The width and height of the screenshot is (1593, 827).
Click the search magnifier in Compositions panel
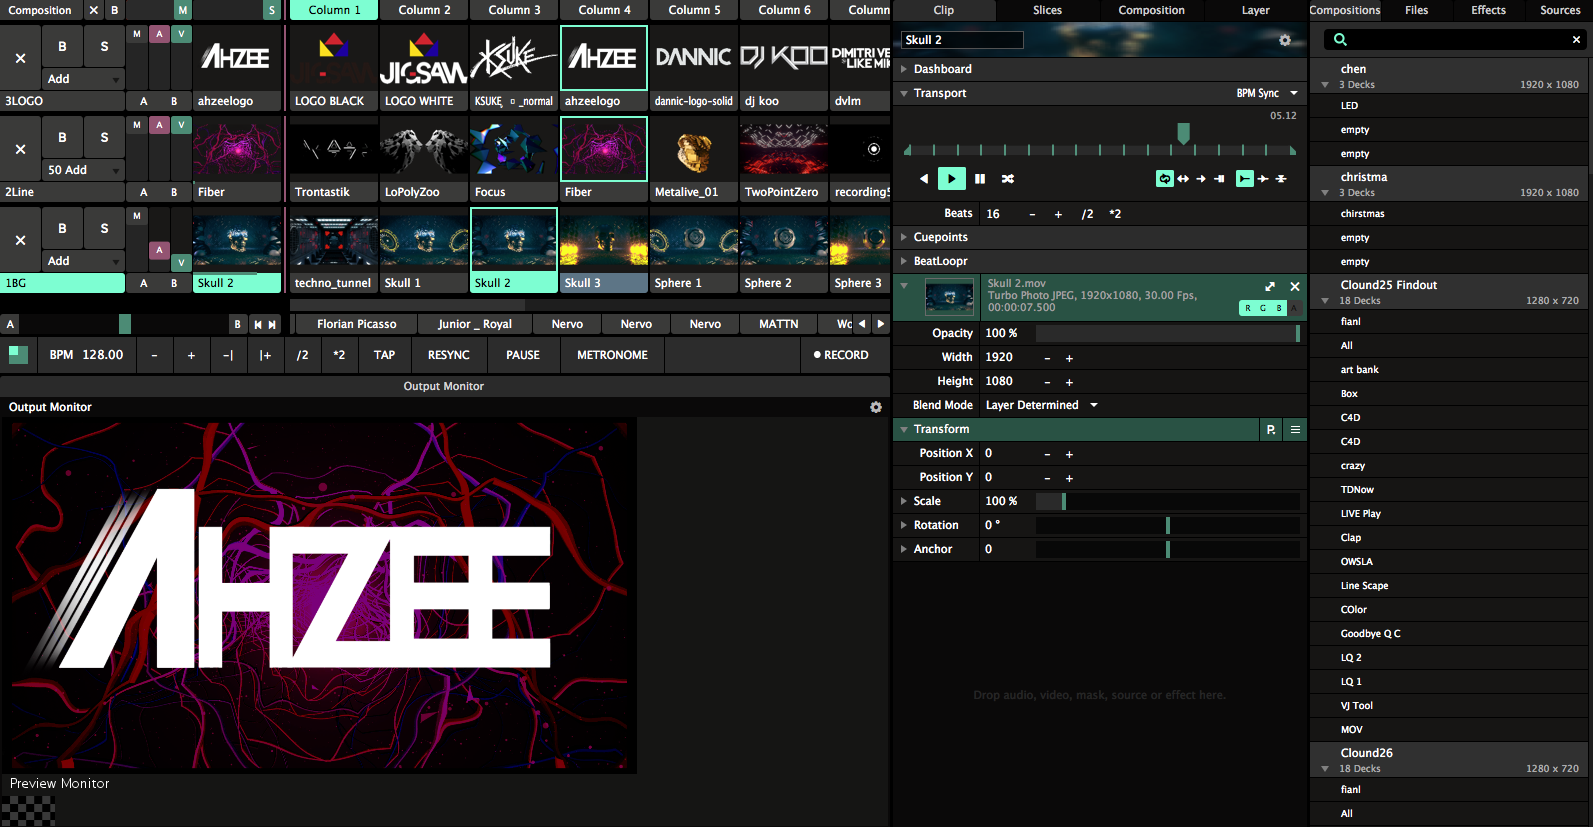1340,40
